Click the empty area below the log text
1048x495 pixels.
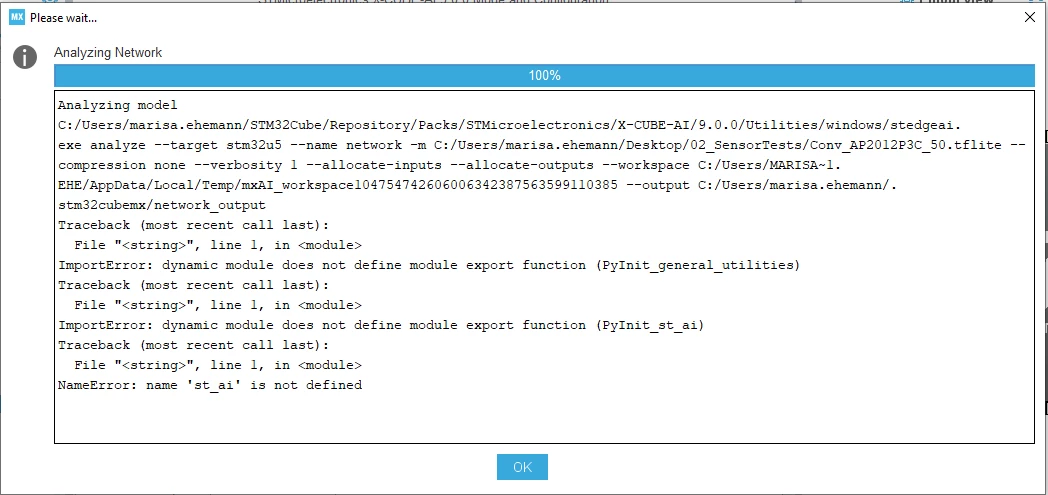click(x=544, y=418)
